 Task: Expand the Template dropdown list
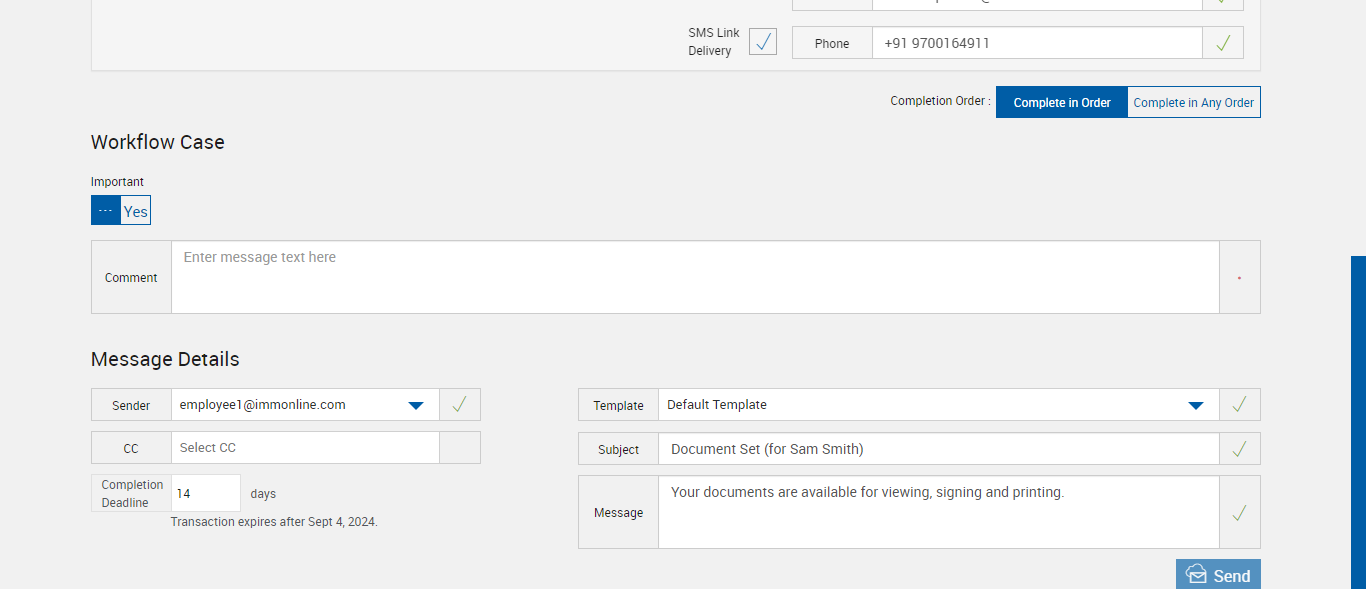(x=1195, y=405)
